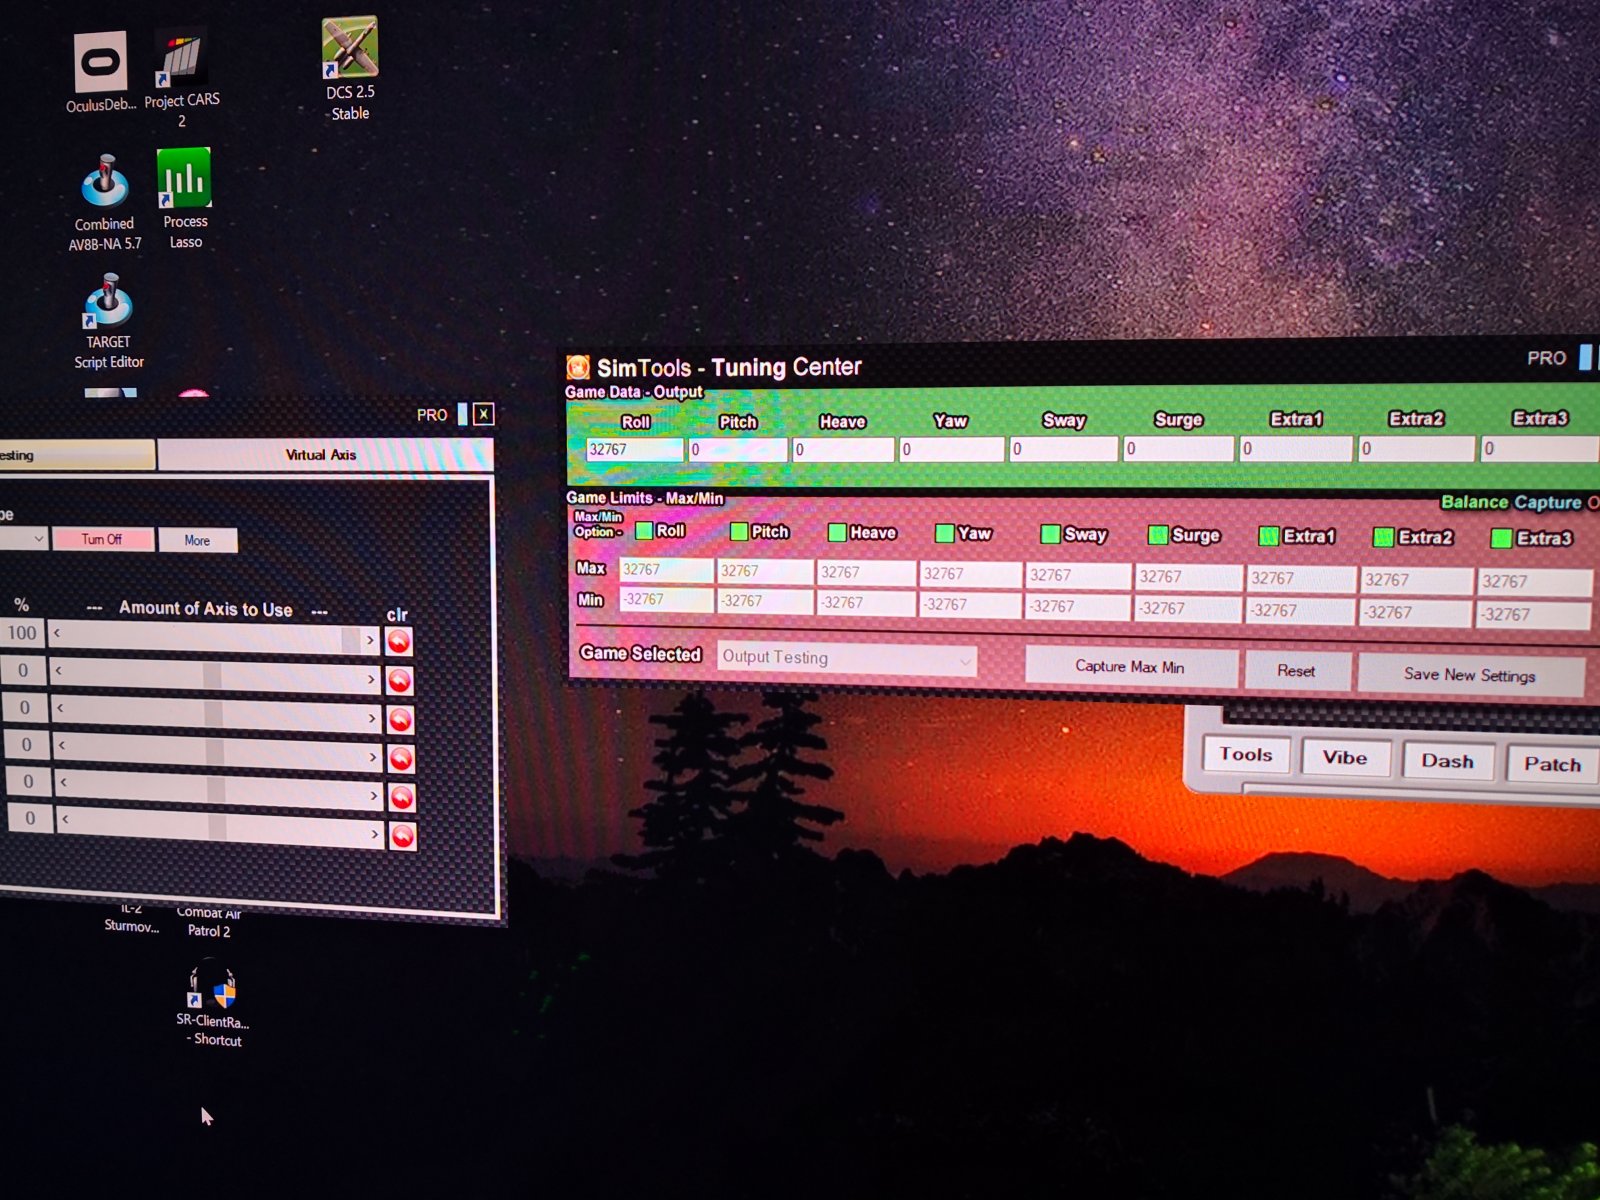Click the Pitch game data output field

click(x=738, y=450)
